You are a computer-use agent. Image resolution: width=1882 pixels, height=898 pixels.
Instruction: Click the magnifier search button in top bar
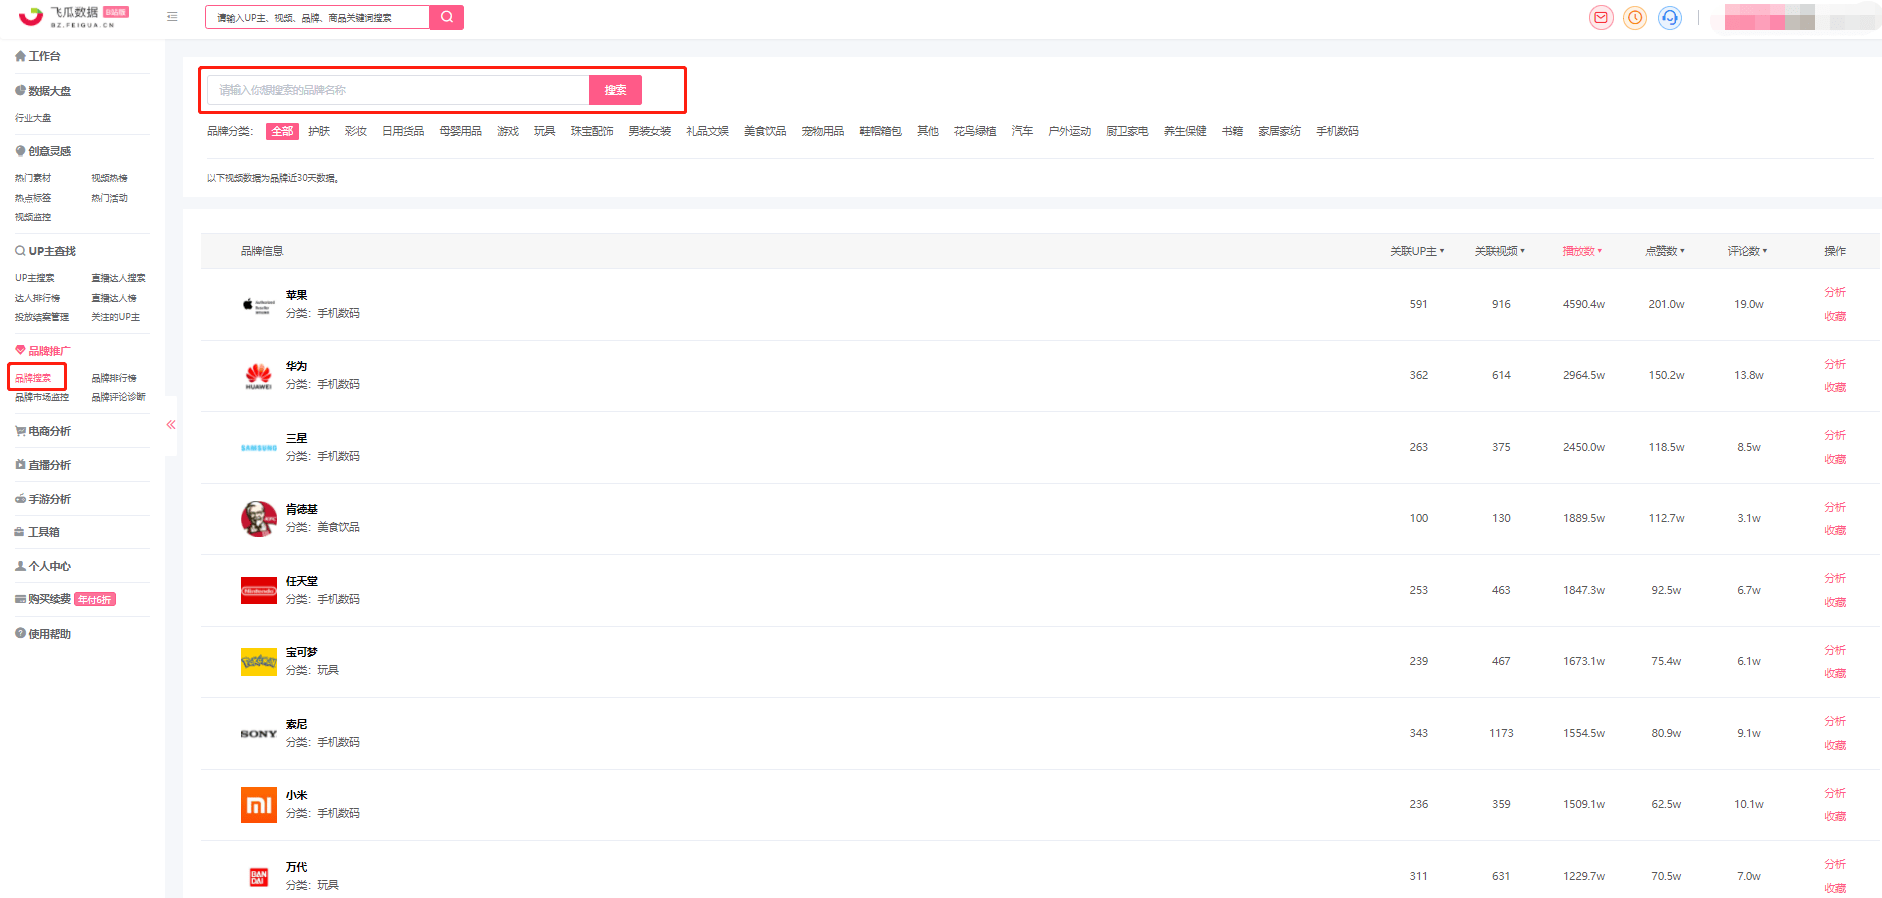click(x=446, y=17)
